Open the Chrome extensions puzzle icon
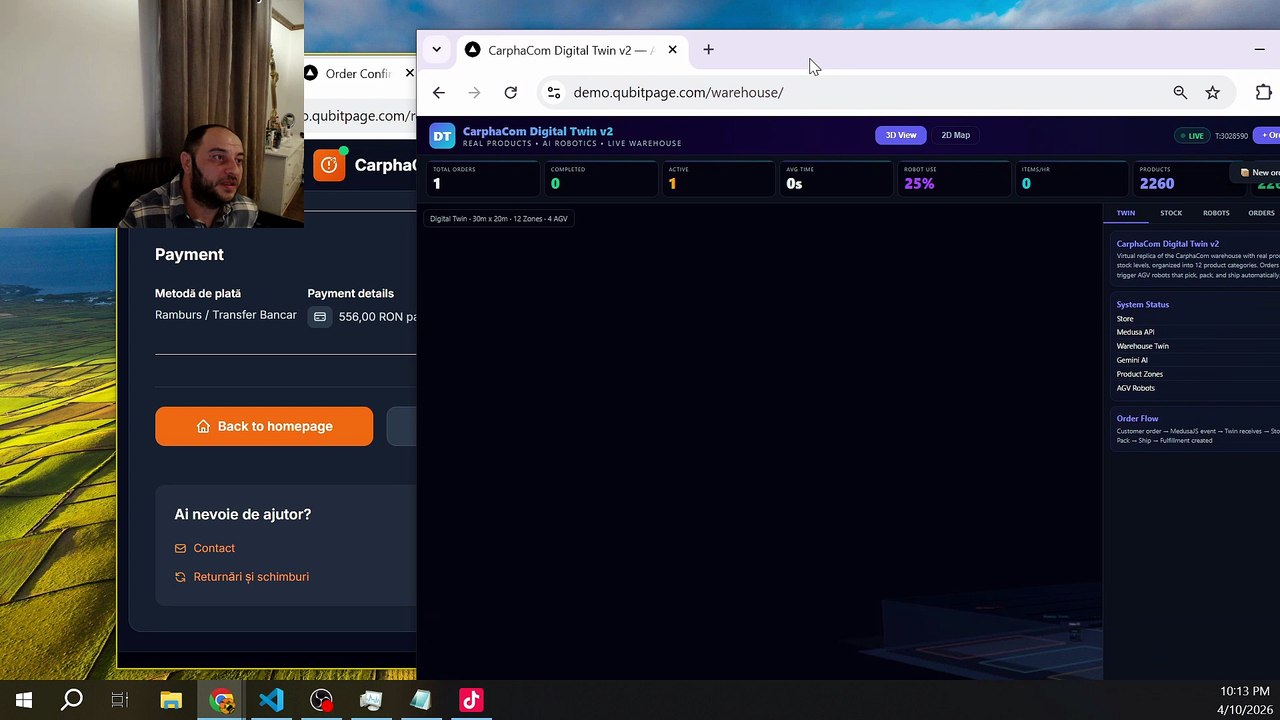Viewport: 1280px width, 720px height. (x=1263, y=92)
